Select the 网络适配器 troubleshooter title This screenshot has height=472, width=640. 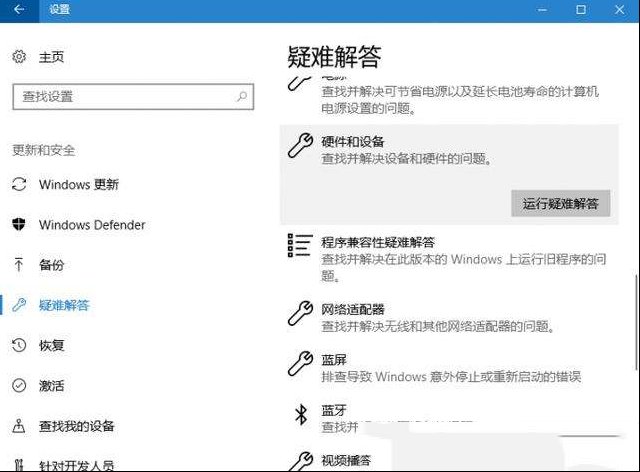(x=353, y=309)
